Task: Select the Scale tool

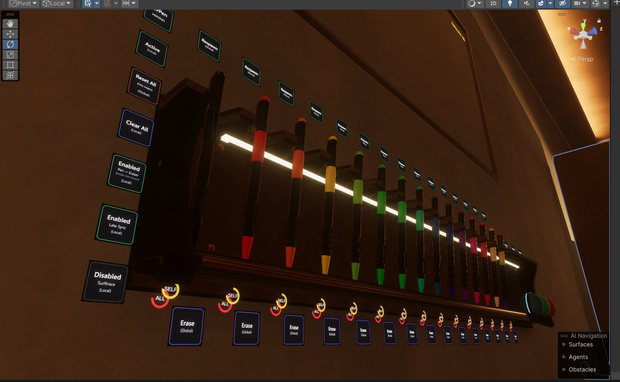Action: pyautogui.click(x=10, y=55)
